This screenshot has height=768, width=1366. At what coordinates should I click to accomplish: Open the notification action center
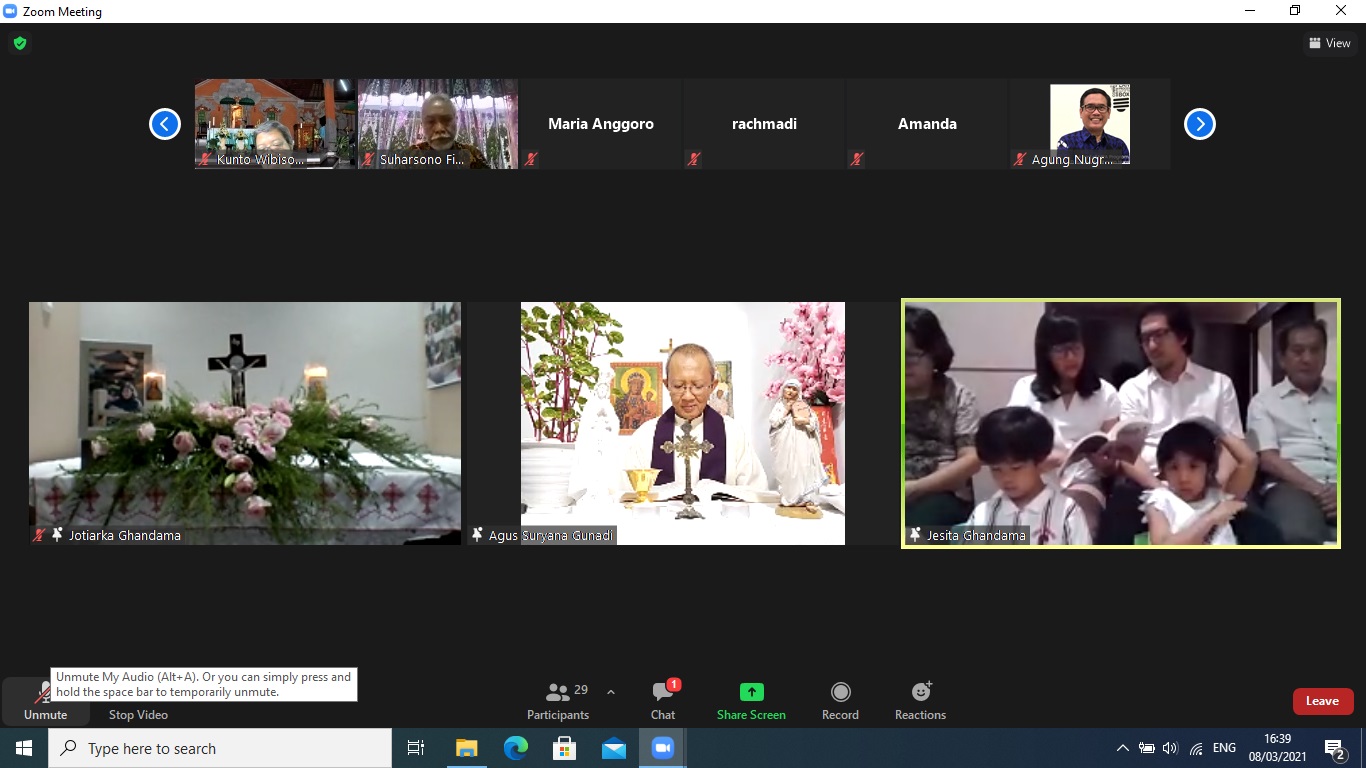click(1335, 748)
